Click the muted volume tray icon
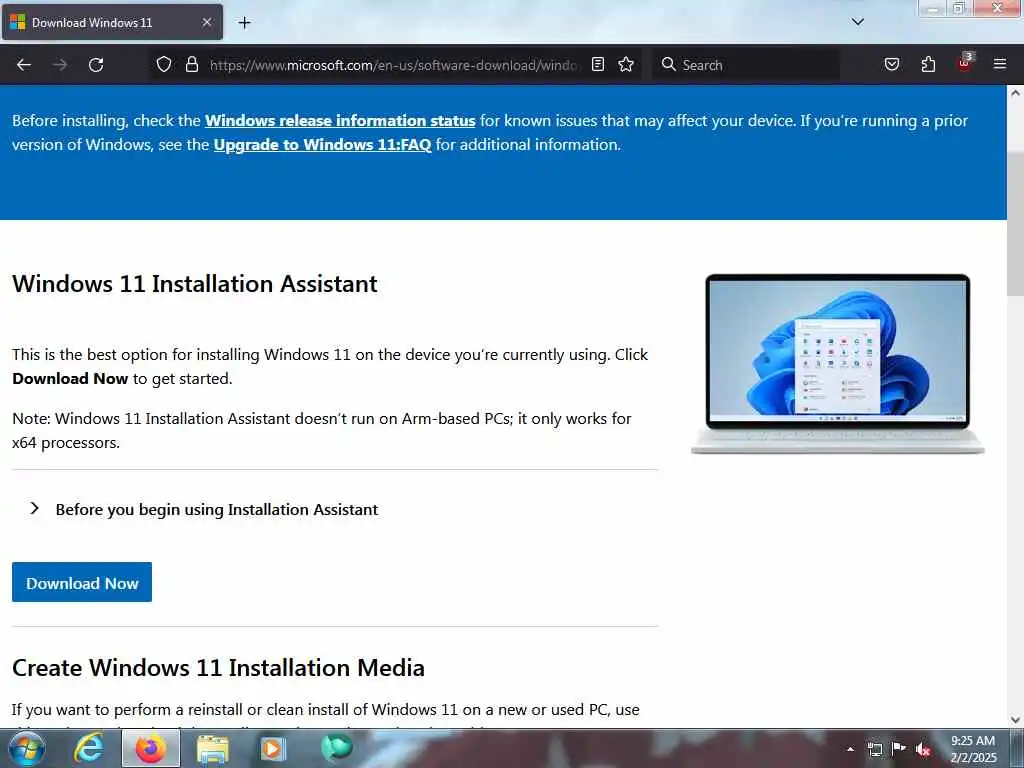Viewport: 1024px width, 768px height. 923,749
